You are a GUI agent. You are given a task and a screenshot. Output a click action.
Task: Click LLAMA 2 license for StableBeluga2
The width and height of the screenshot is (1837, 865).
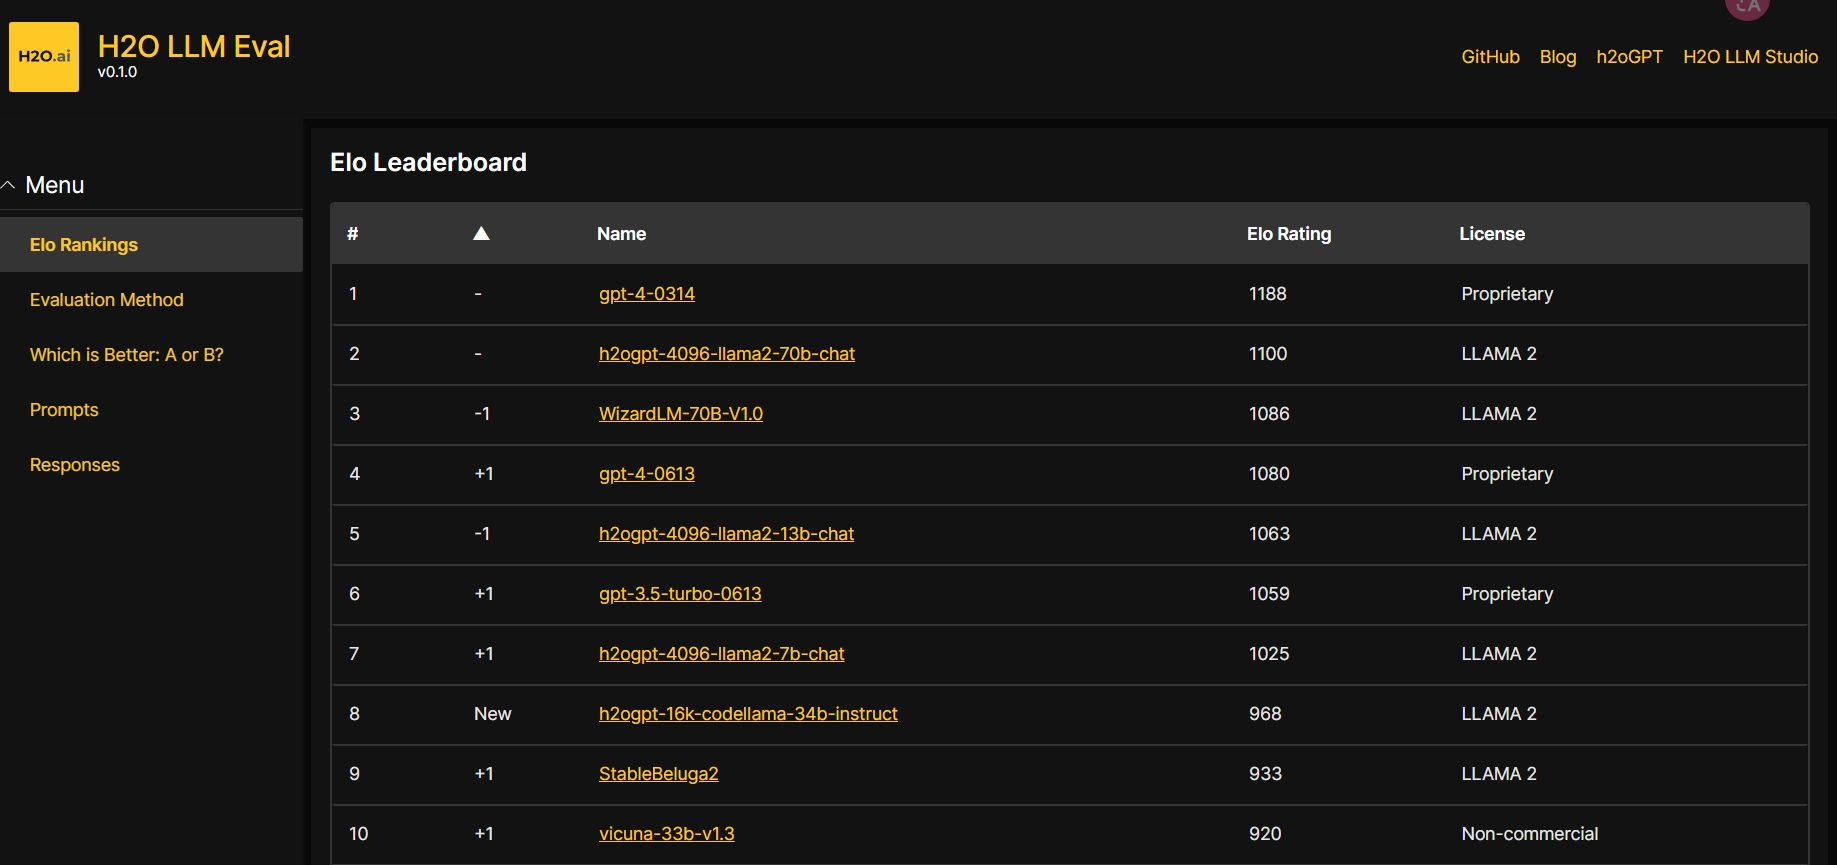point(1499,774)
